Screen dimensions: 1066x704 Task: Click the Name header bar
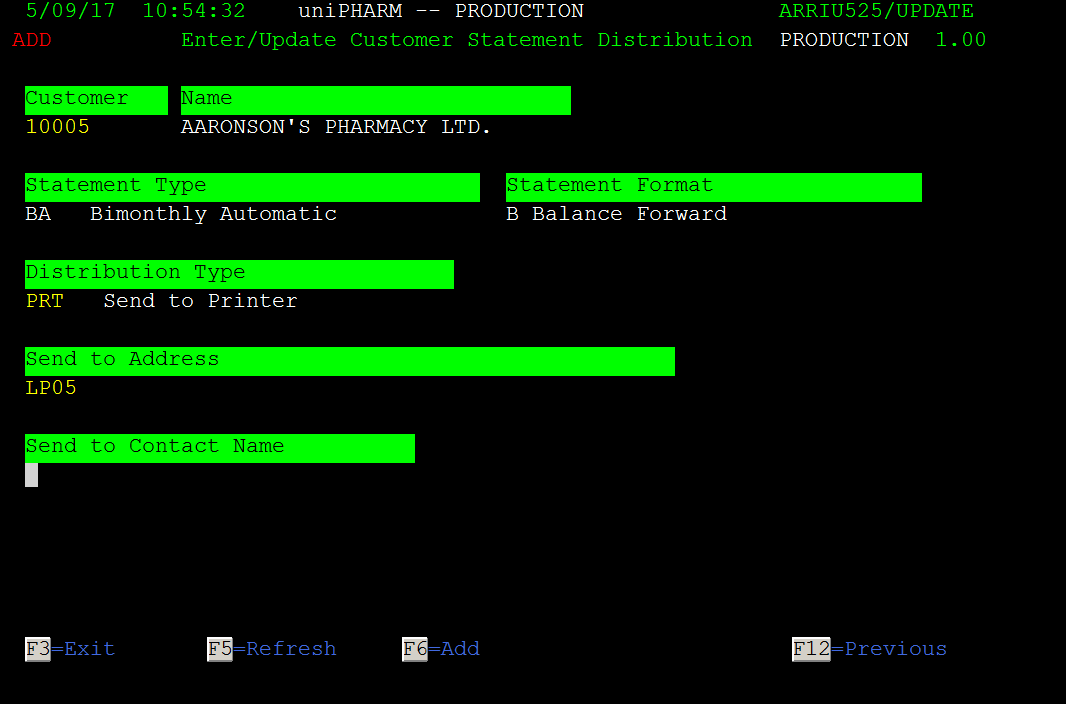[376, 101]
